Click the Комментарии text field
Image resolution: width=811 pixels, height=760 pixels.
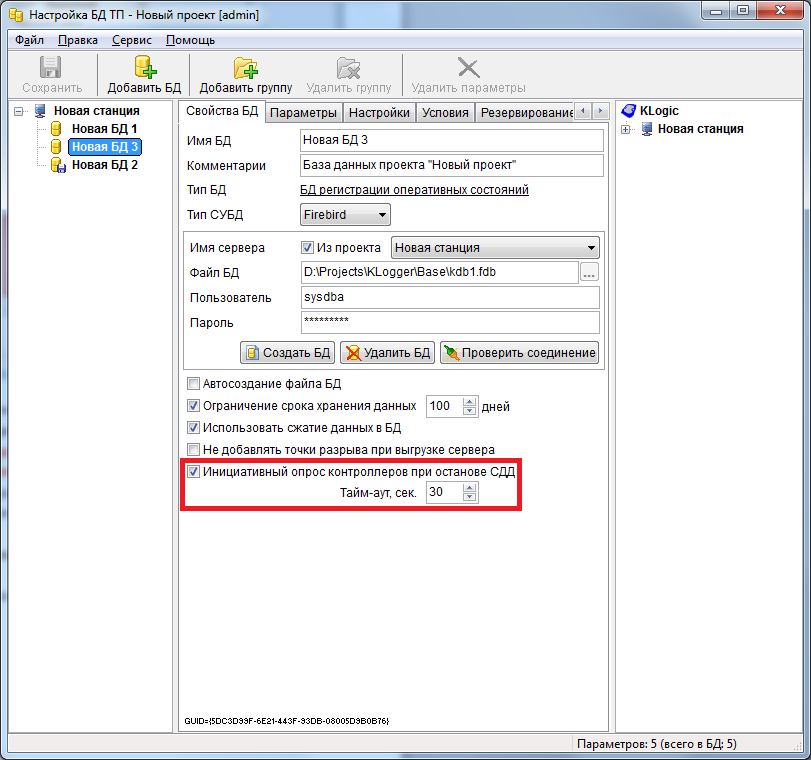[451, 165]
